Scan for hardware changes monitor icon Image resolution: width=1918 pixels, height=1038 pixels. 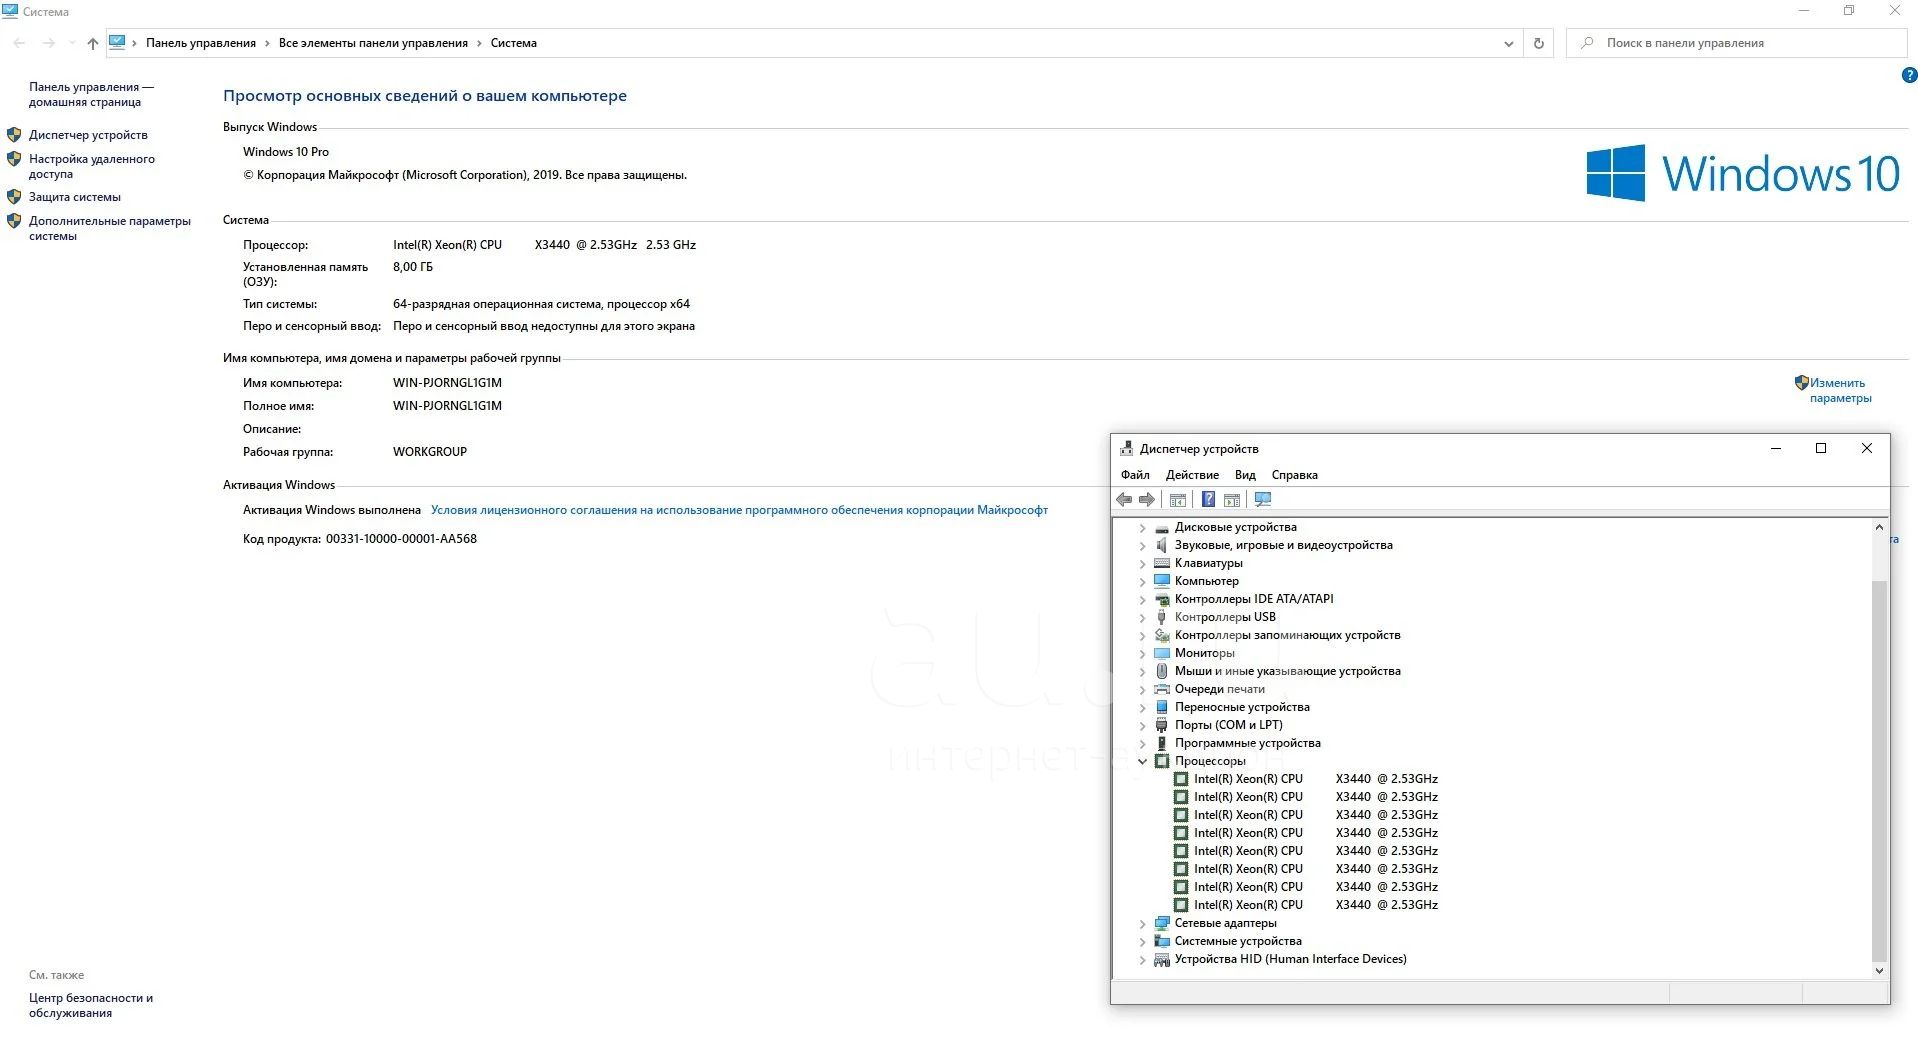tap(1263, 500)
